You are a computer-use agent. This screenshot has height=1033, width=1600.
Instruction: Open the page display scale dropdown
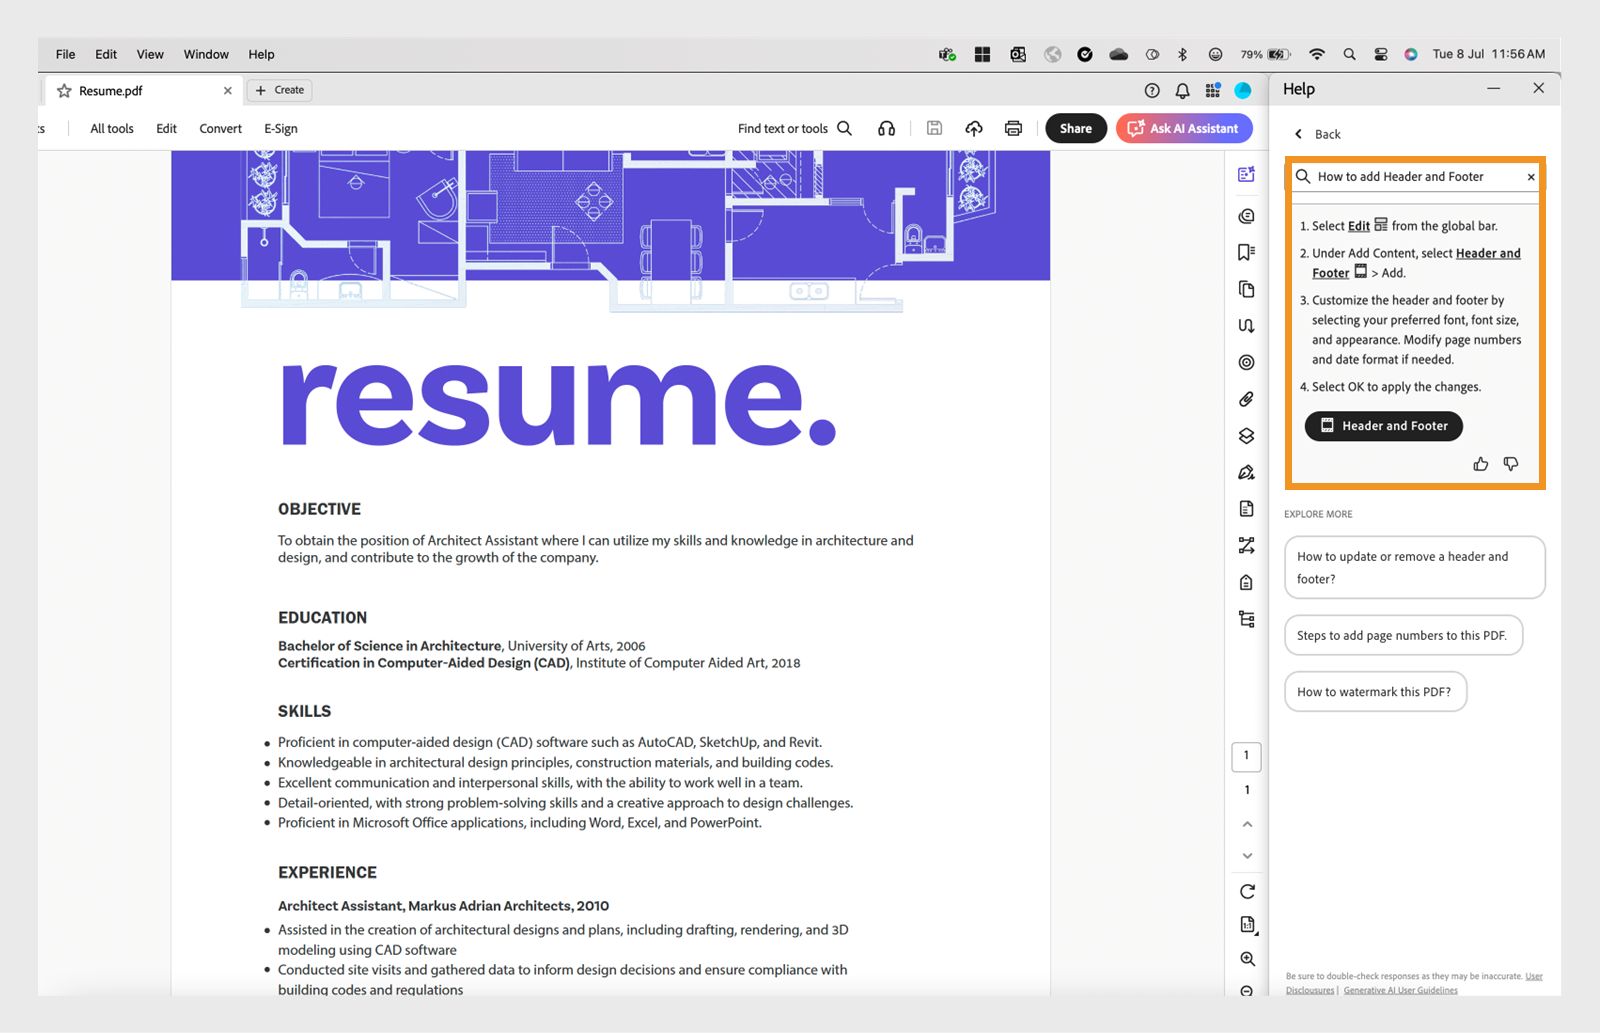click(1246, 924)
